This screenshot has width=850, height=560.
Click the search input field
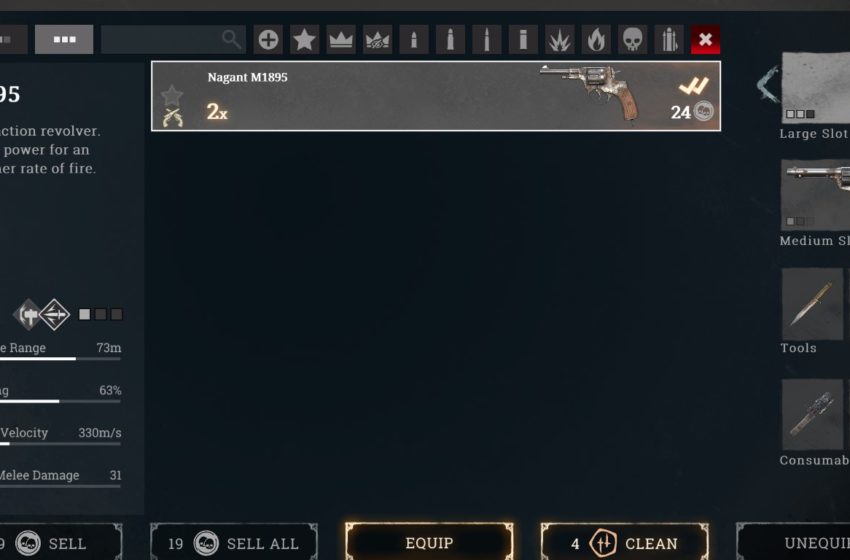(173, 40)
